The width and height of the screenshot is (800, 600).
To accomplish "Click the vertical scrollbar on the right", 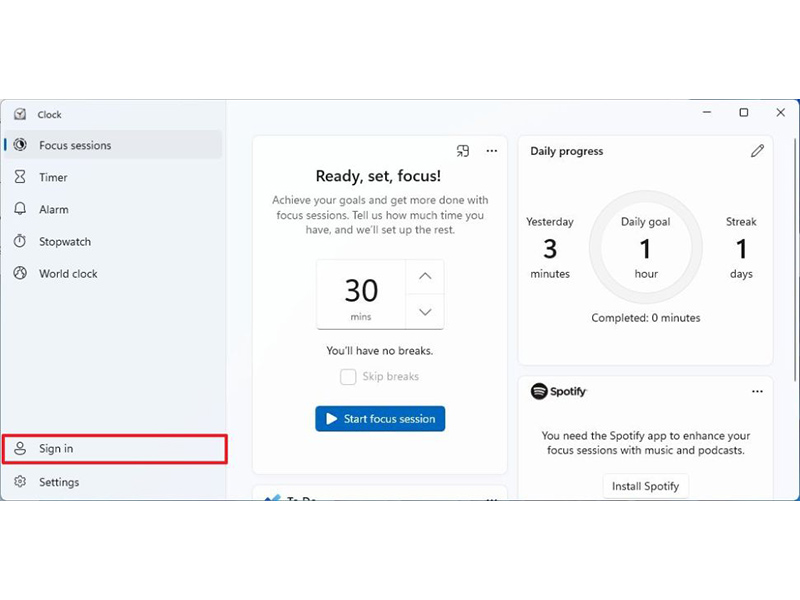I will tap(795, 260).
